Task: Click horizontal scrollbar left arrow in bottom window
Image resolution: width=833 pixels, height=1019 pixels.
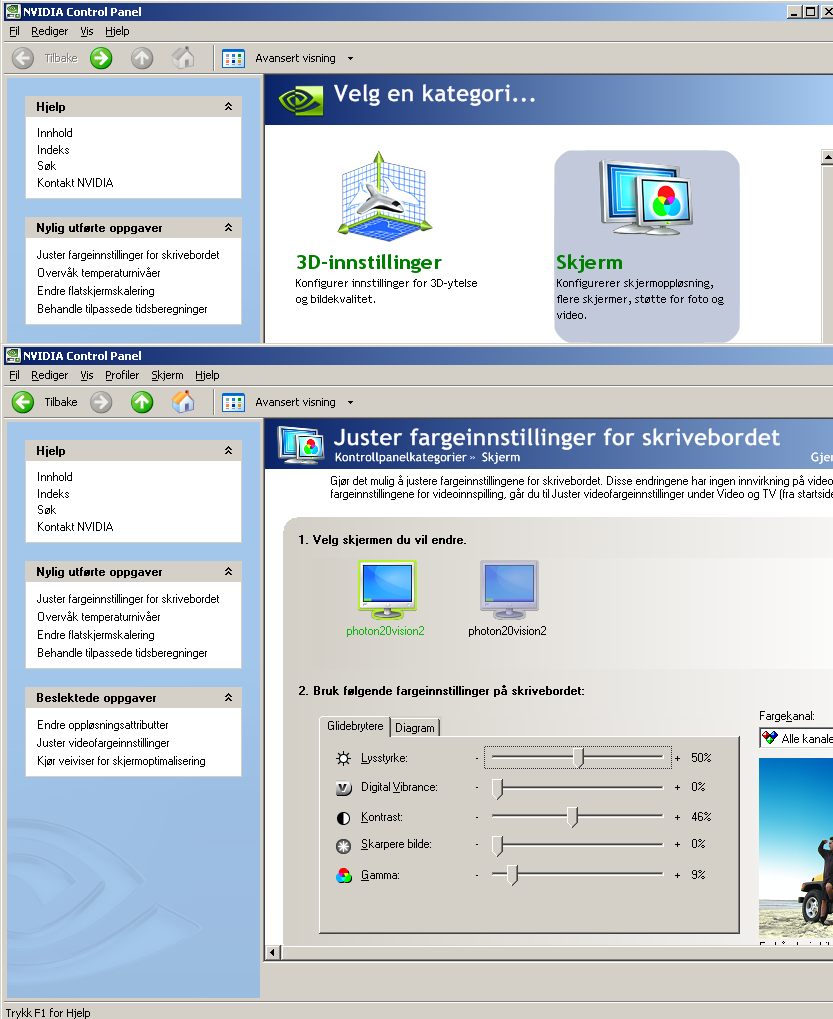Action: (272, 953)
